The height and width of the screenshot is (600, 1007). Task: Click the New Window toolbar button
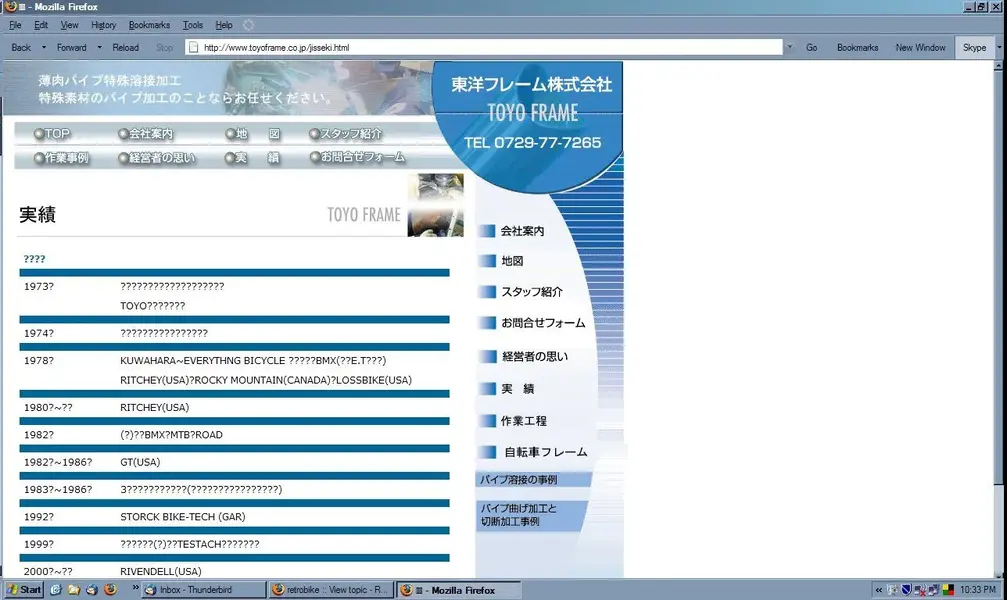(920, 48)
